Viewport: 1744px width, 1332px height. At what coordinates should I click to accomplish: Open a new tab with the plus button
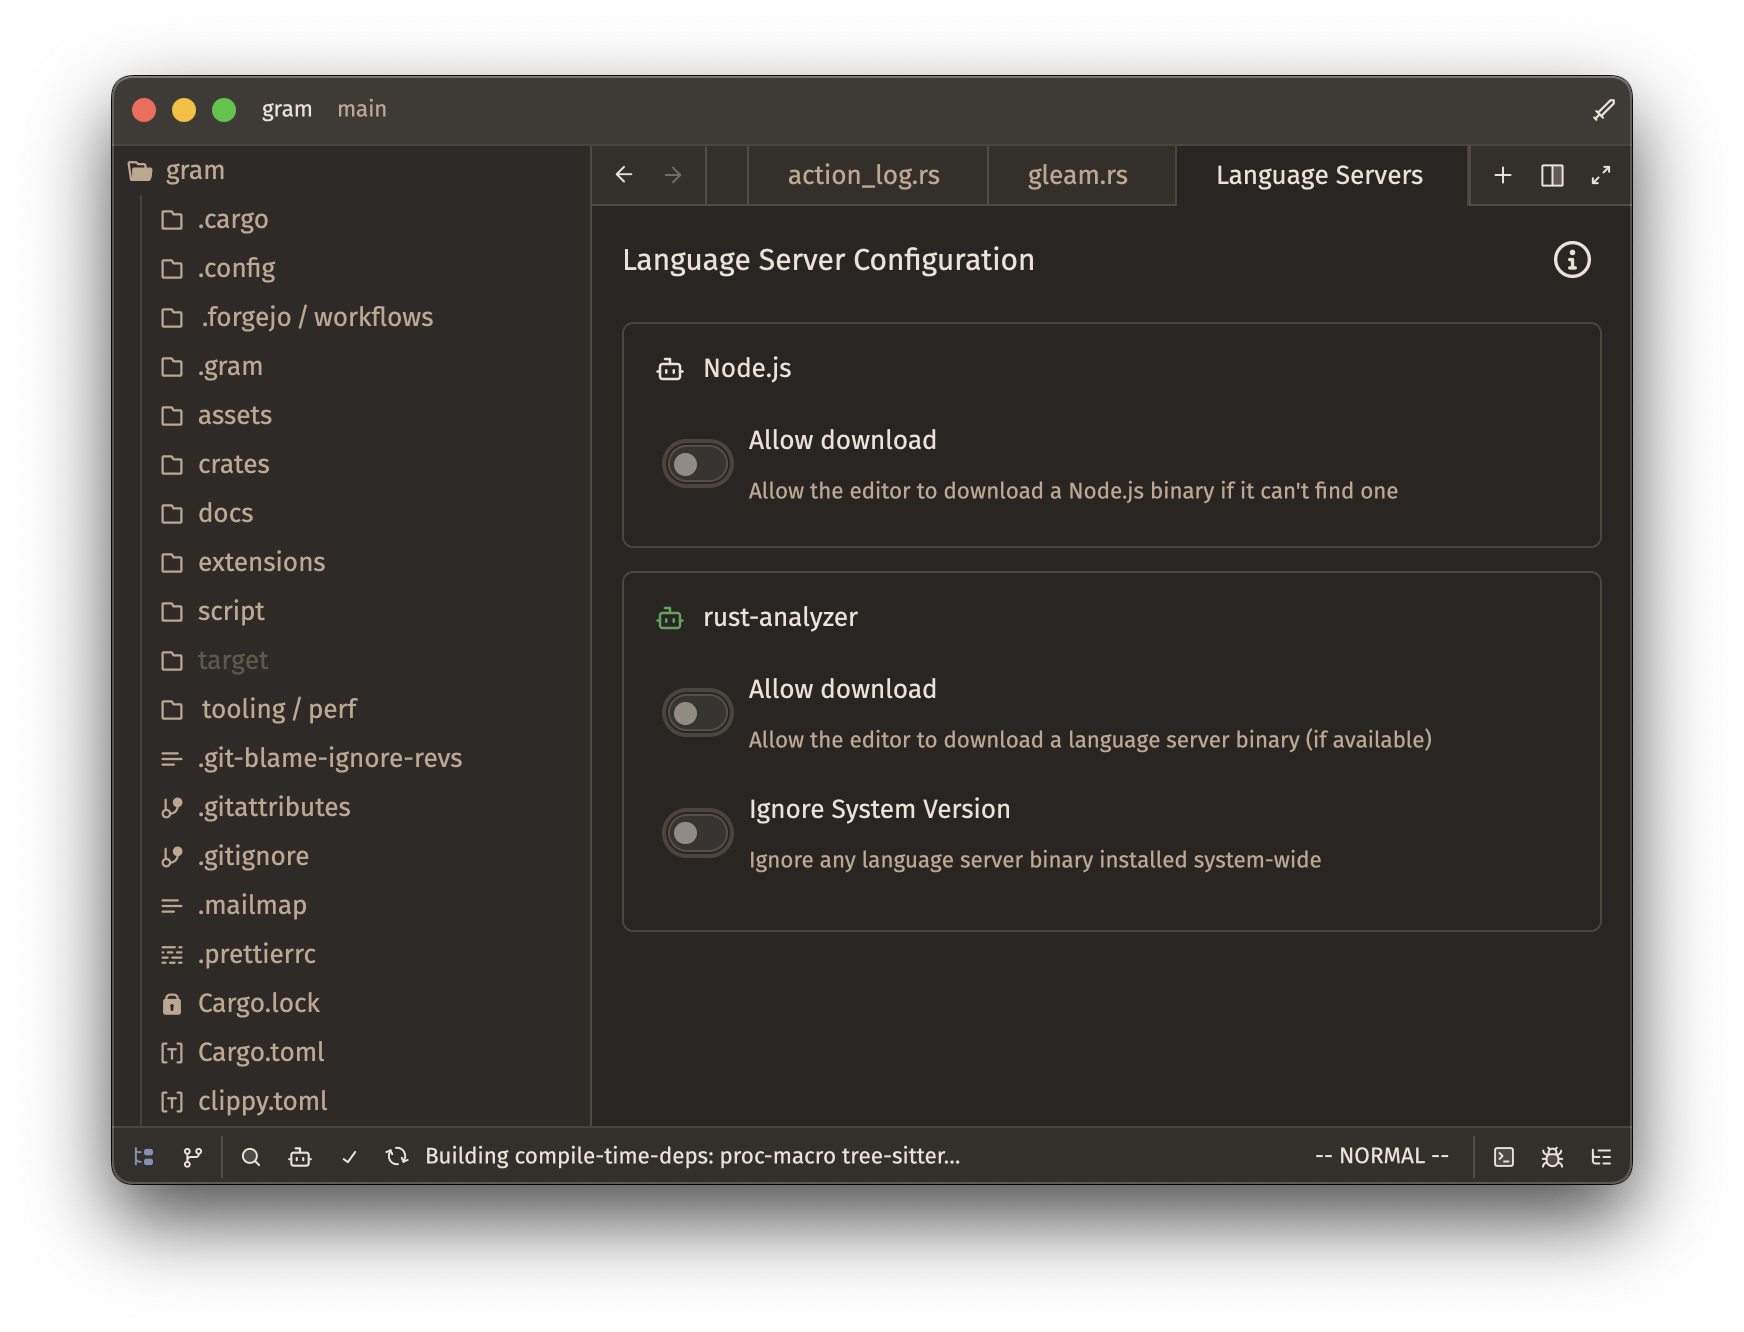tap(1502, 175)
